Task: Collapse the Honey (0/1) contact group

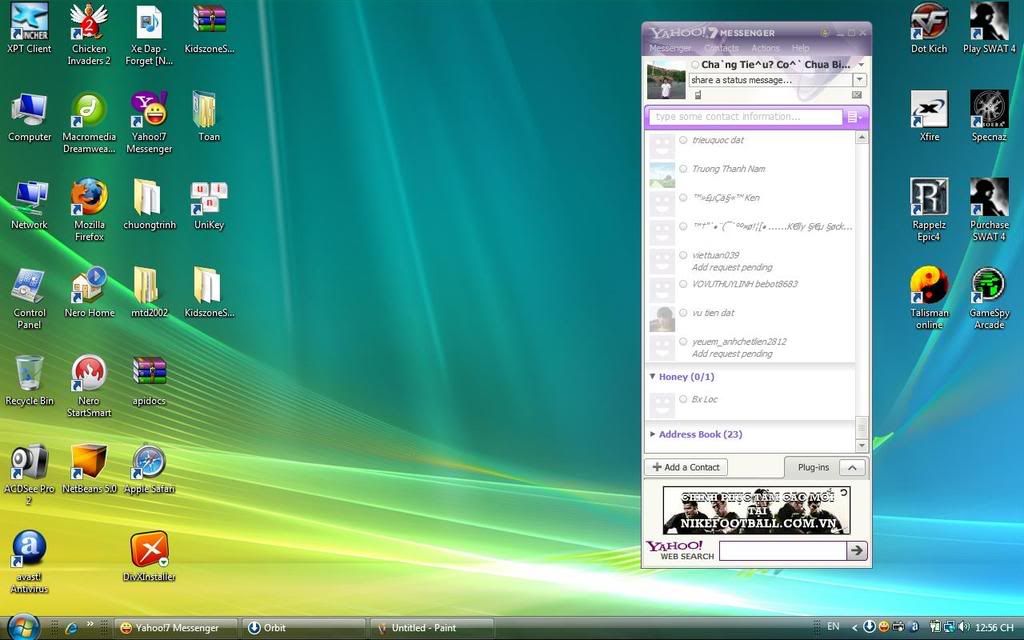Action: click(x=652, y=377)
